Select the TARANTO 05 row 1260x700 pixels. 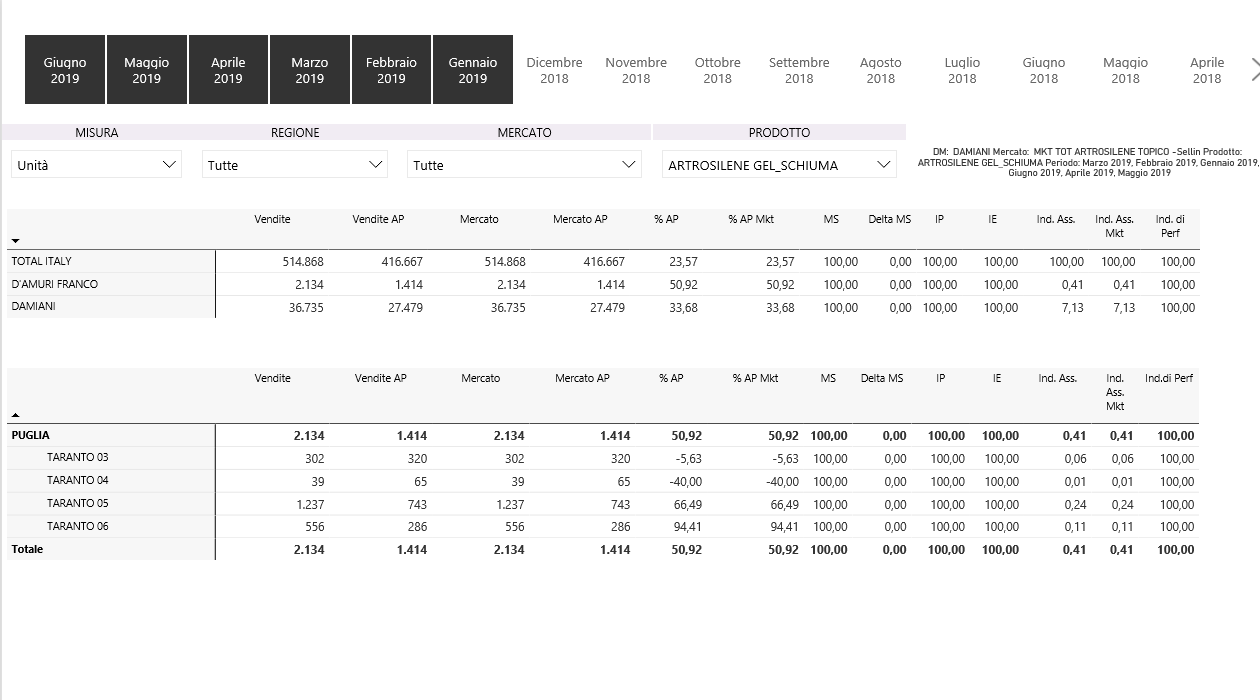[77, 504]
